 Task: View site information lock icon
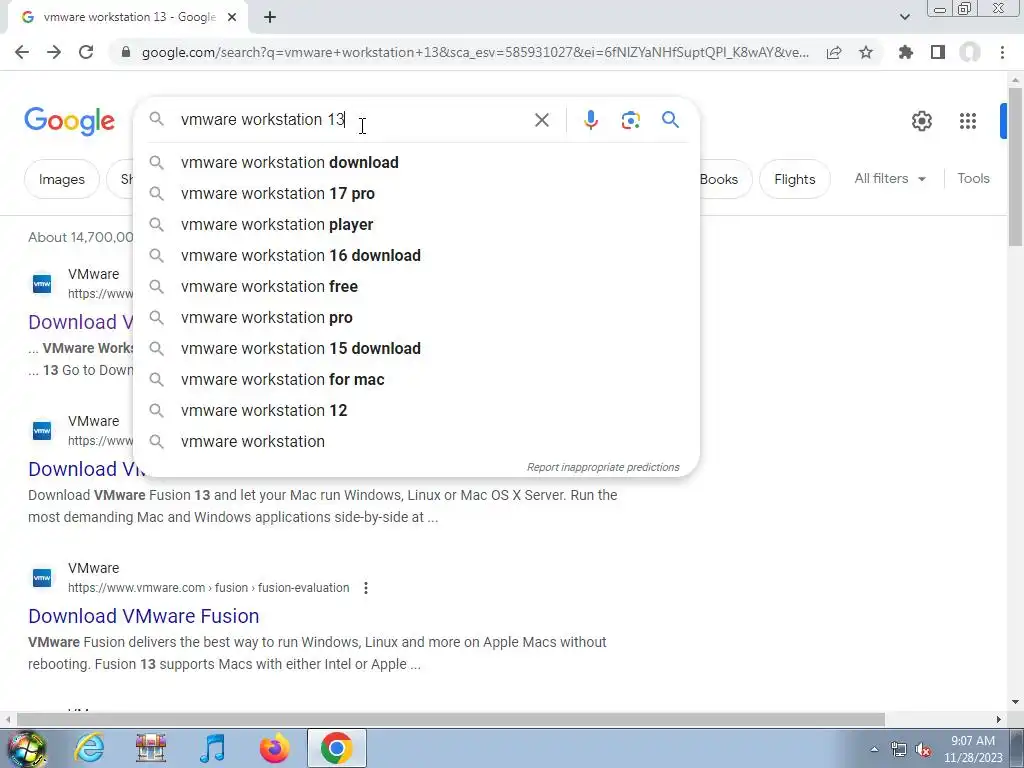coord(126,52)
